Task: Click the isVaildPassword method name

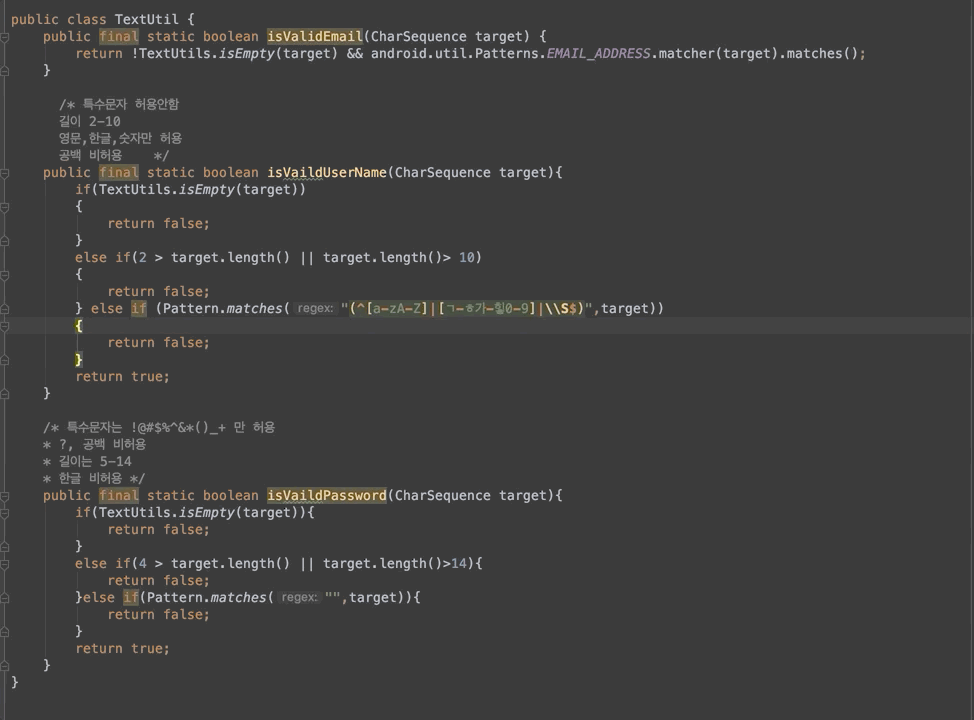Action: pyautogui.click(x=327, y=496)
